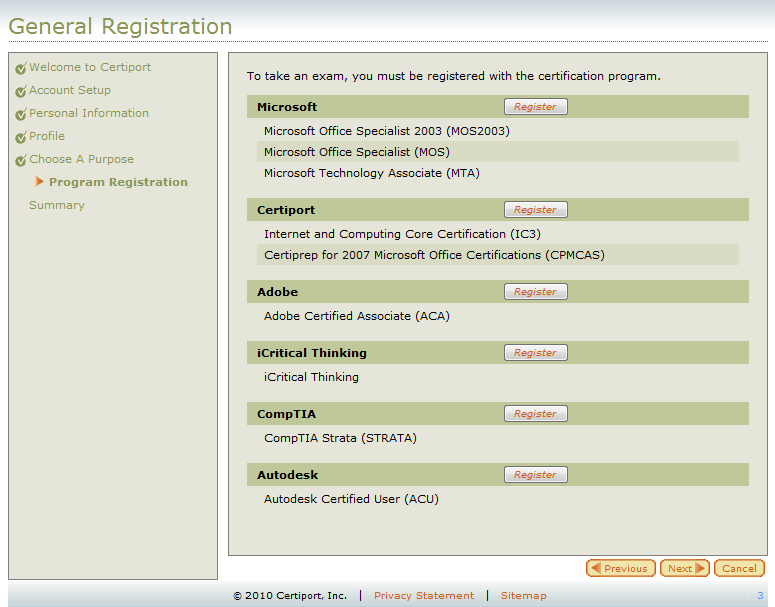
Task: Select Microsoft Office Specialist (MOS) row
Action: (x=498, y=152)
